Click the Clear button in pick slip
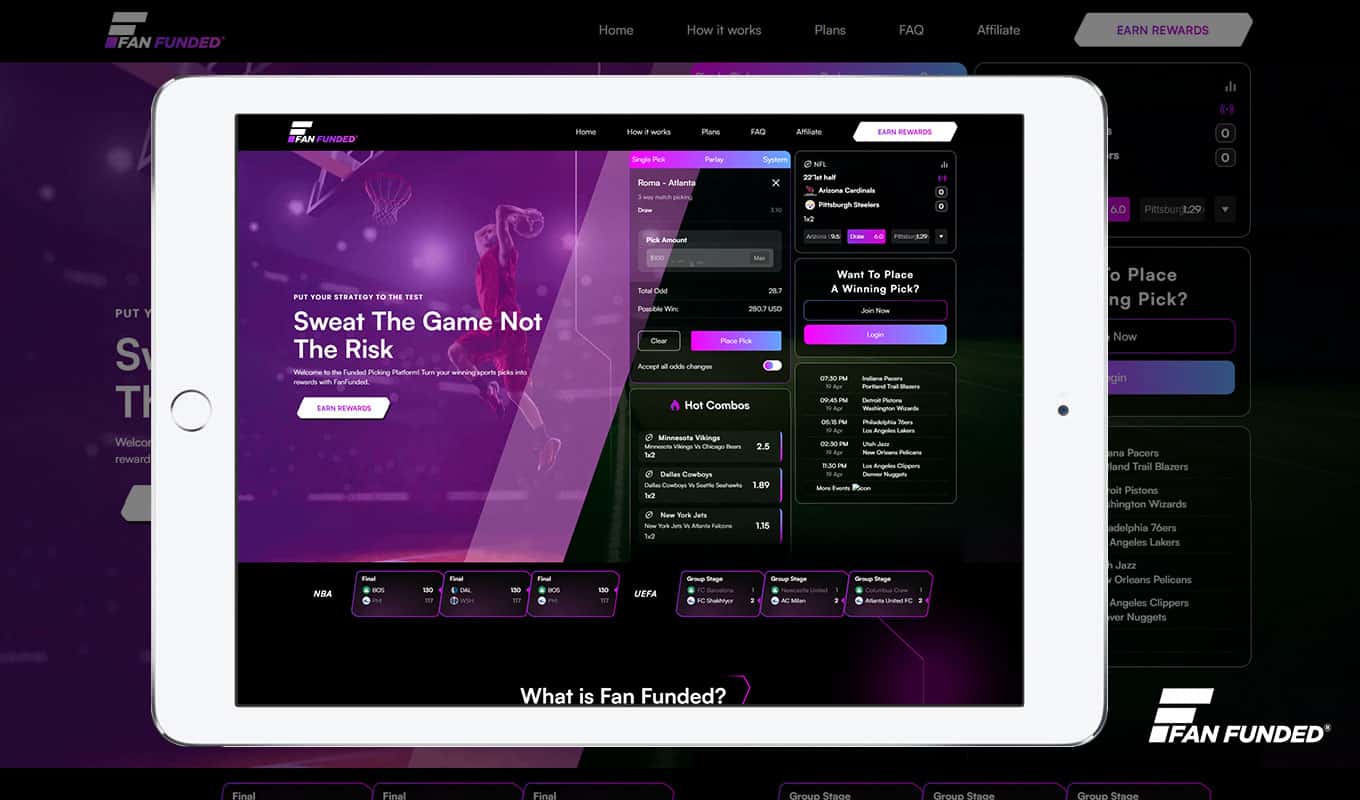Image resolution: width=1360 pixels, height=800 pixels. (659, 341)
